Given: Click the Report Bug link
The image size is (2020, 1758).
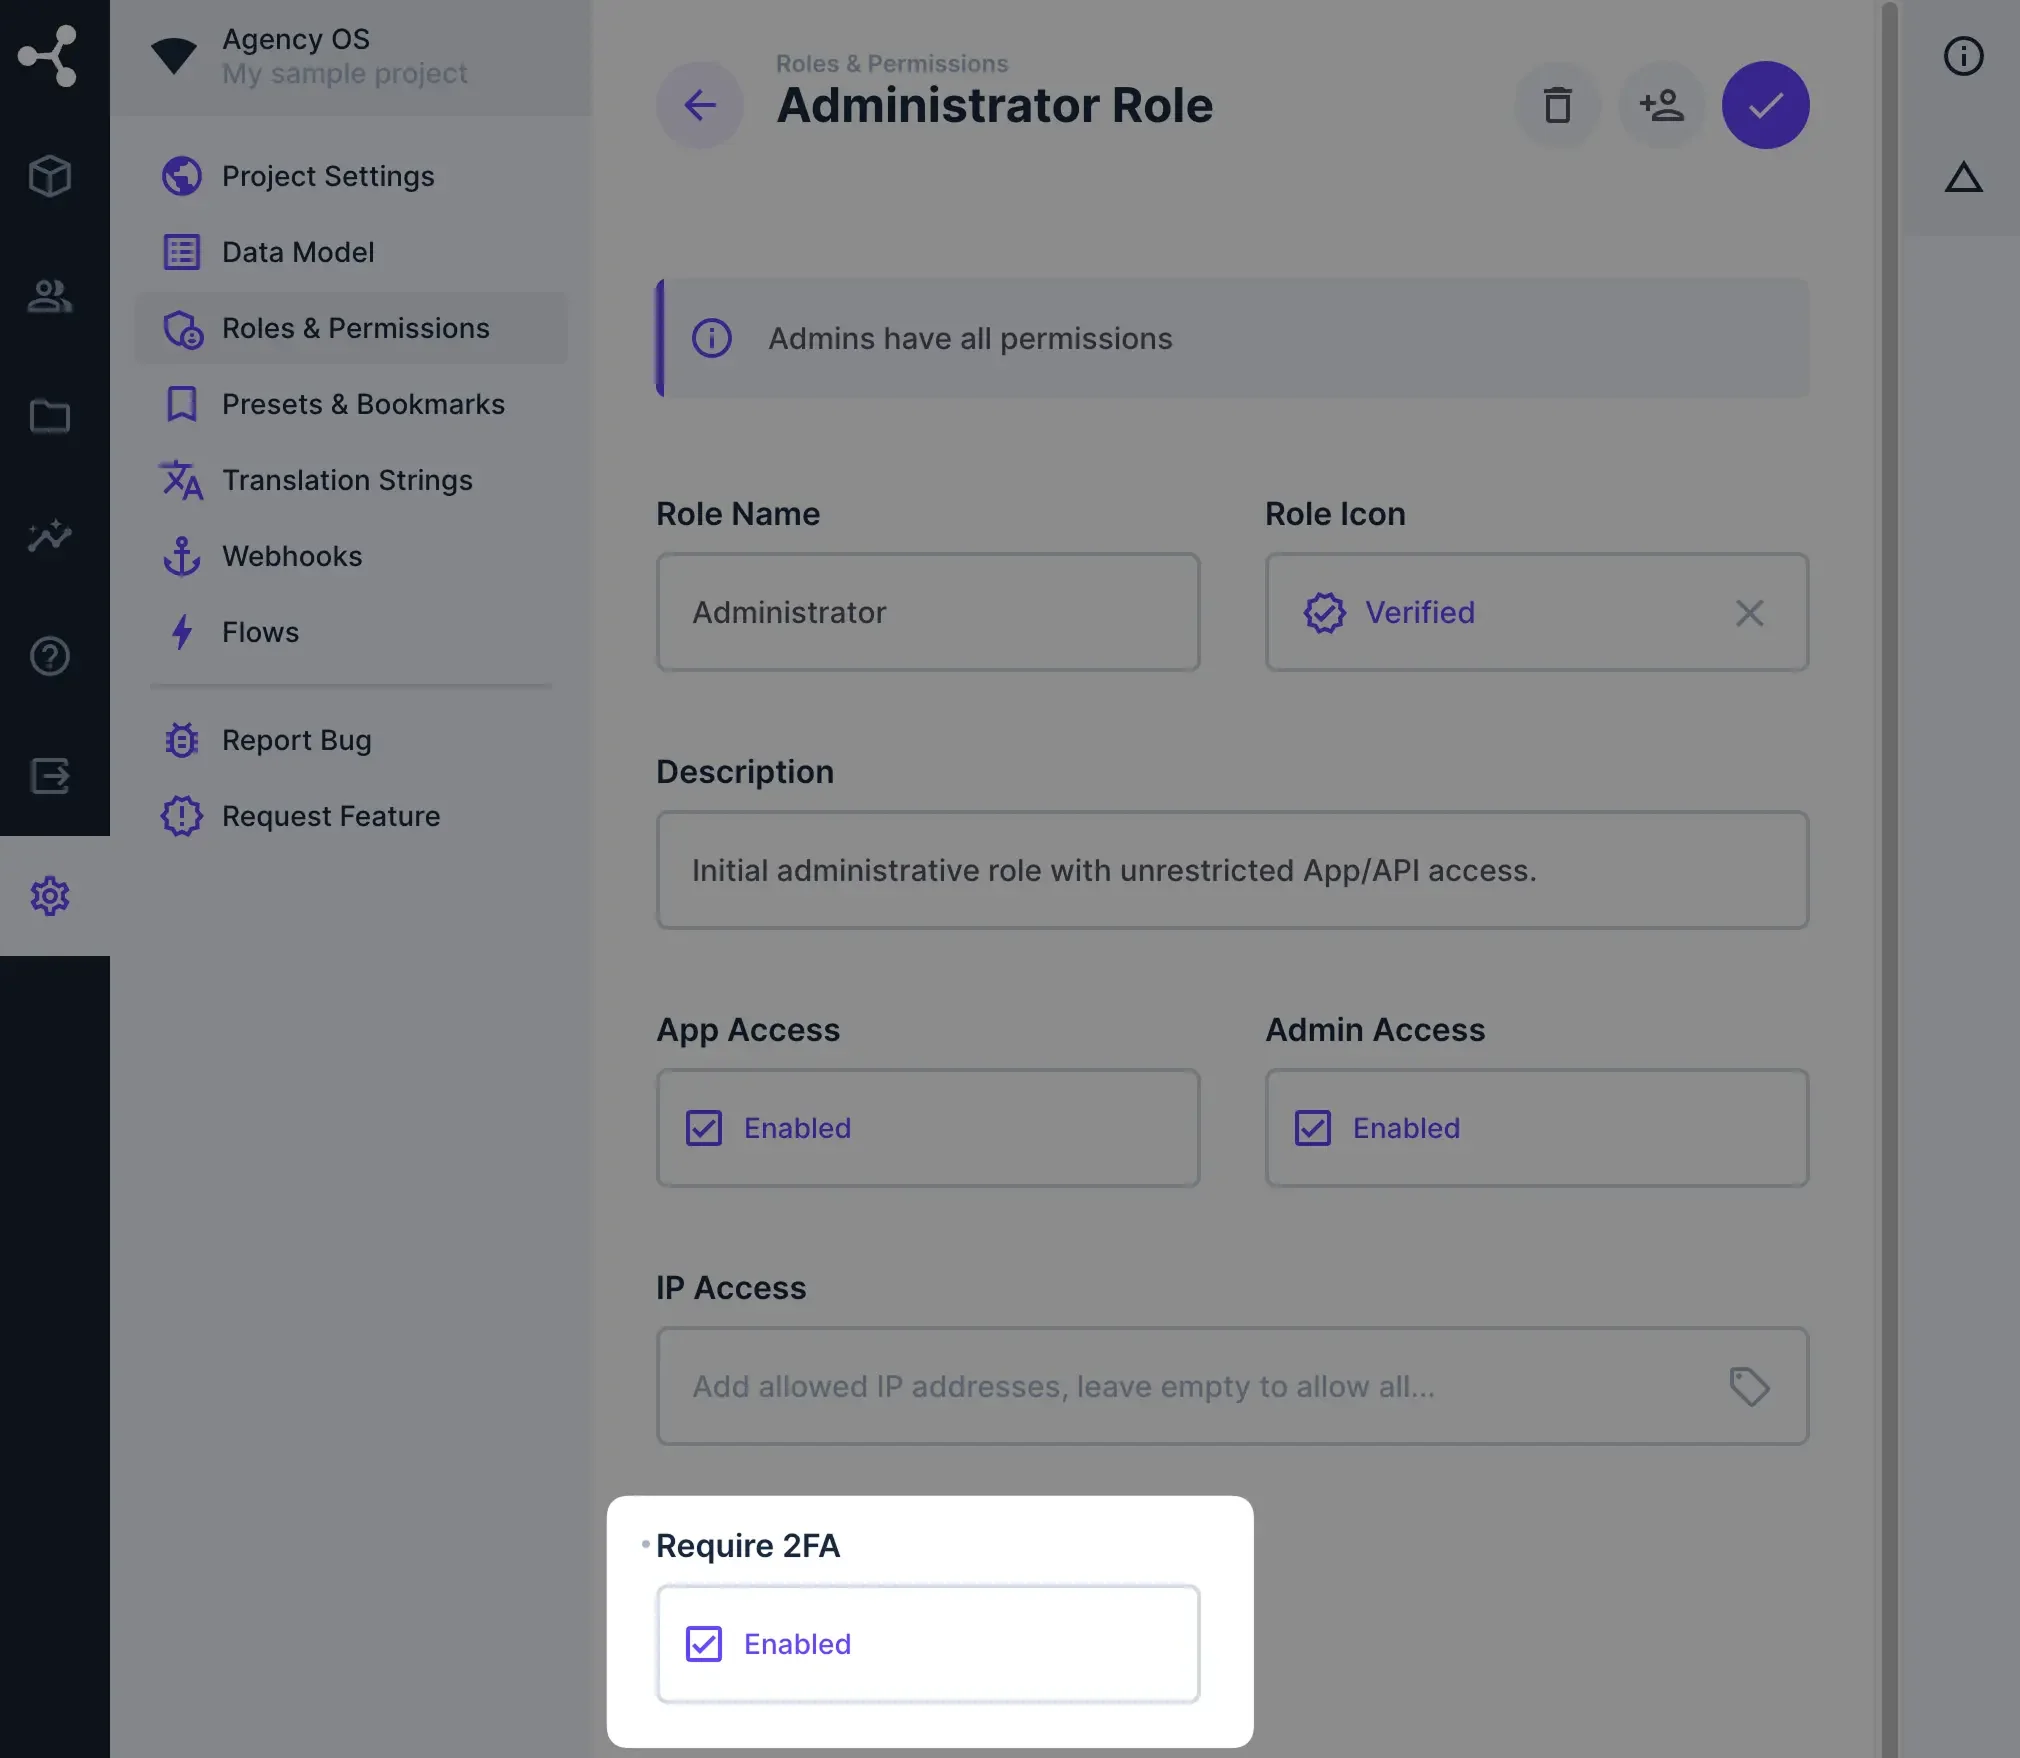Looking at the screenshot, I should (296, 740).
